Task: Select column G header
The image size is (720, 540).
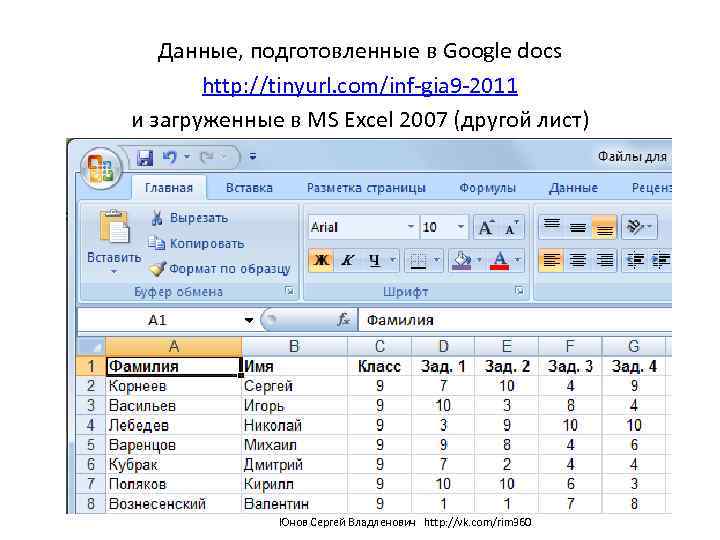Action: [x=634, y=346]
